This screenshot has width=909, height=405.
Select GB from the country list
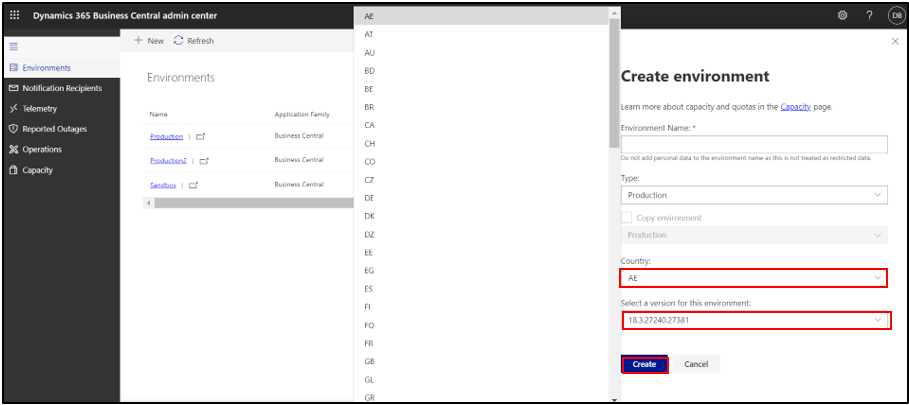482,362
